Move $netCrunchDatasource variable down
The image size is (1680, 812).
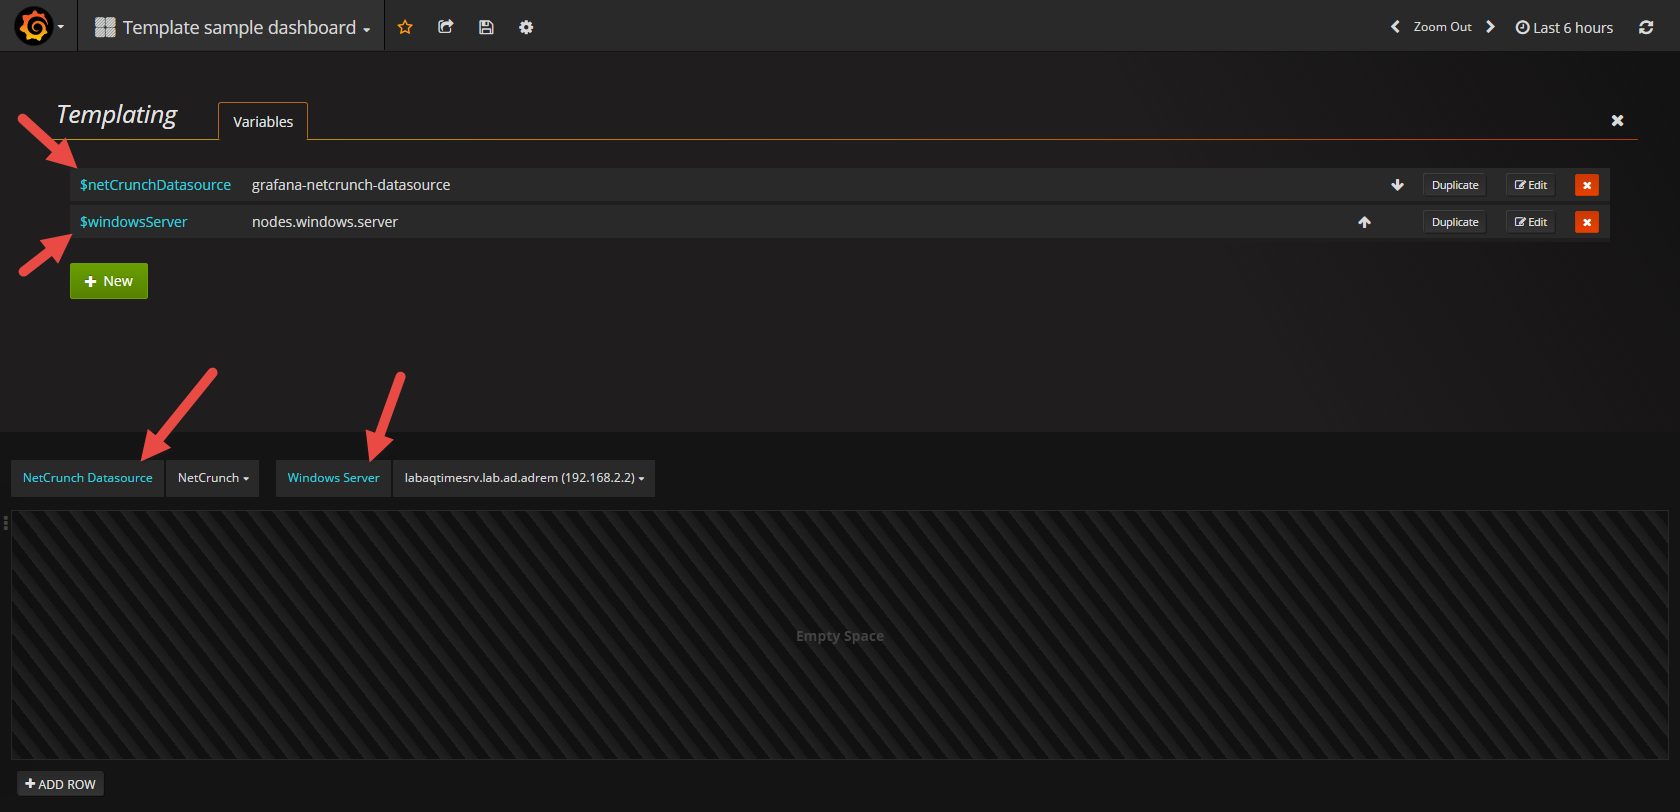(1397, 185)
